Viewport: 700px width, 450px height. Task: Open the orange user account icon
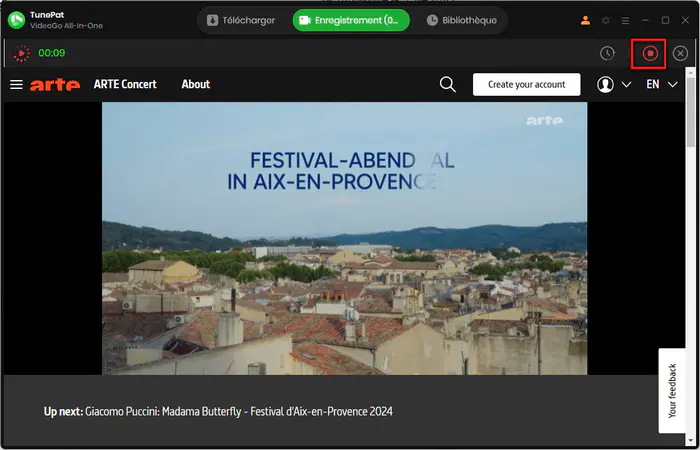(x=585, y=20)
